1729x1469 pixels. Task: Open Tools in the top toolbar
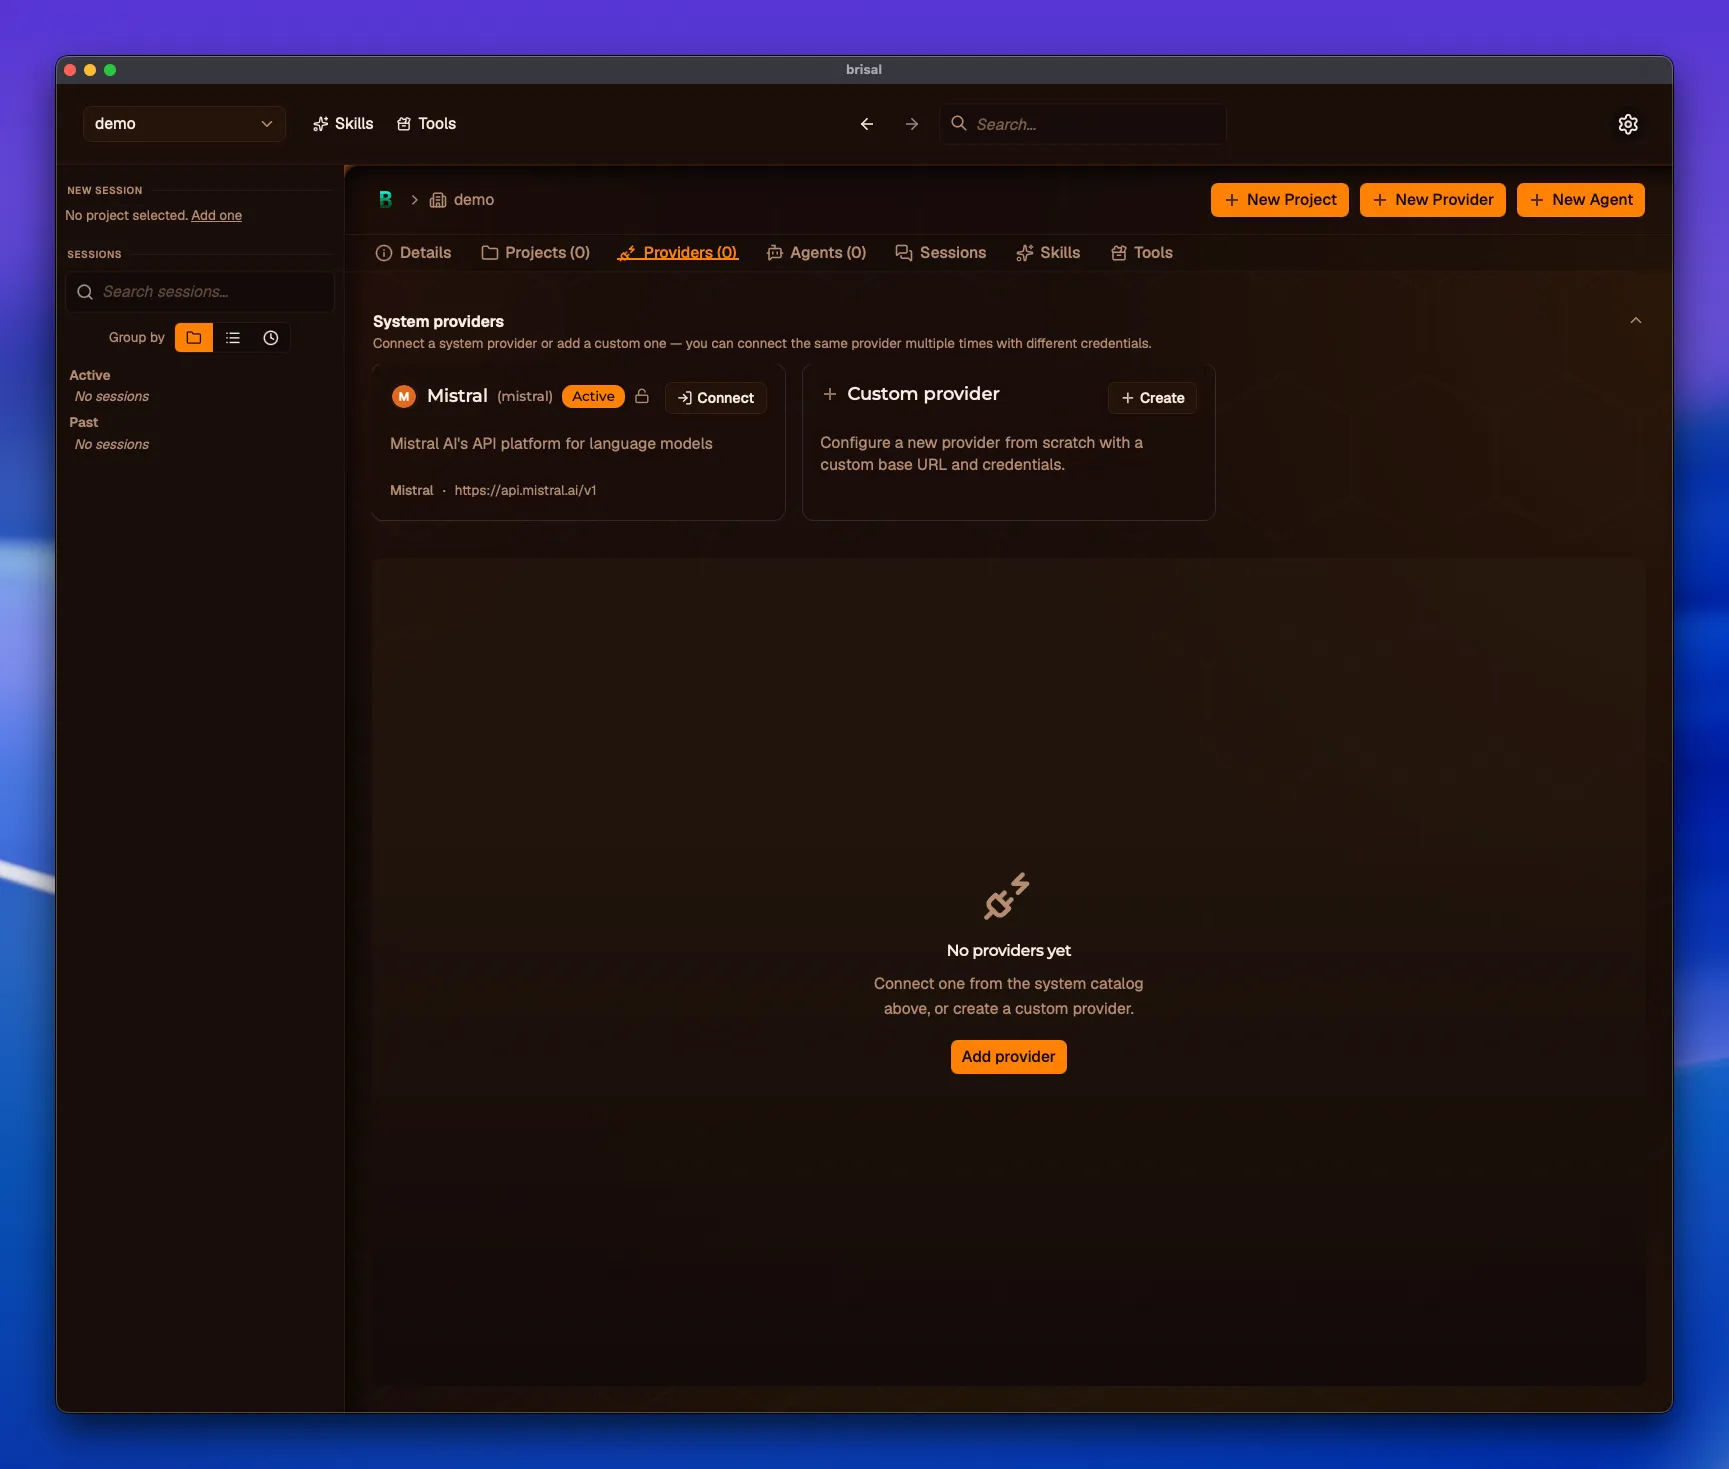point(427,124)
